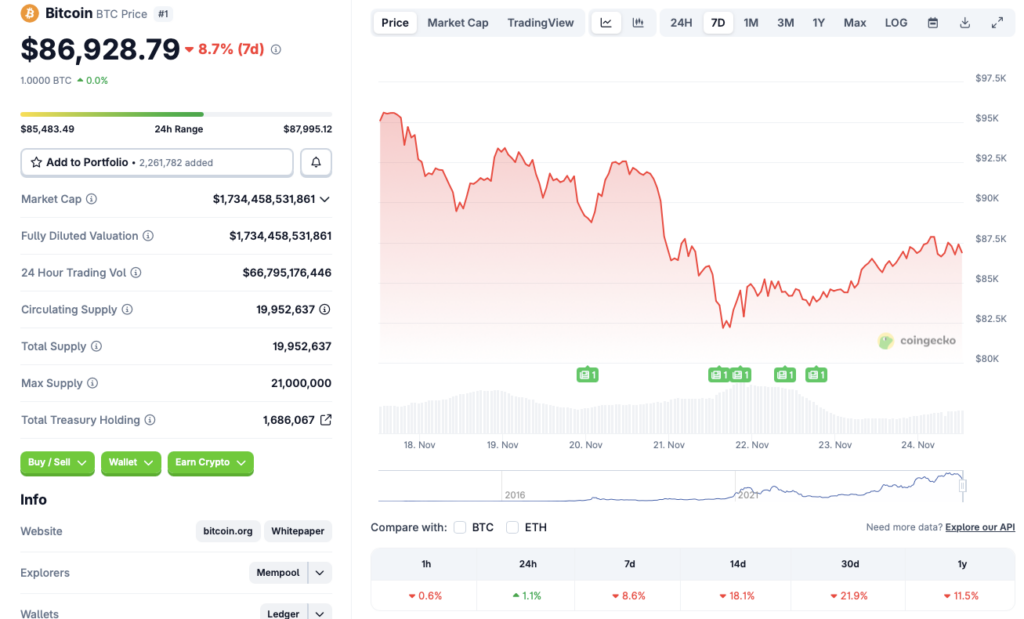
Task: Switch to the TradingView tab
Action: pyautogui.click(x=540, y=22)
